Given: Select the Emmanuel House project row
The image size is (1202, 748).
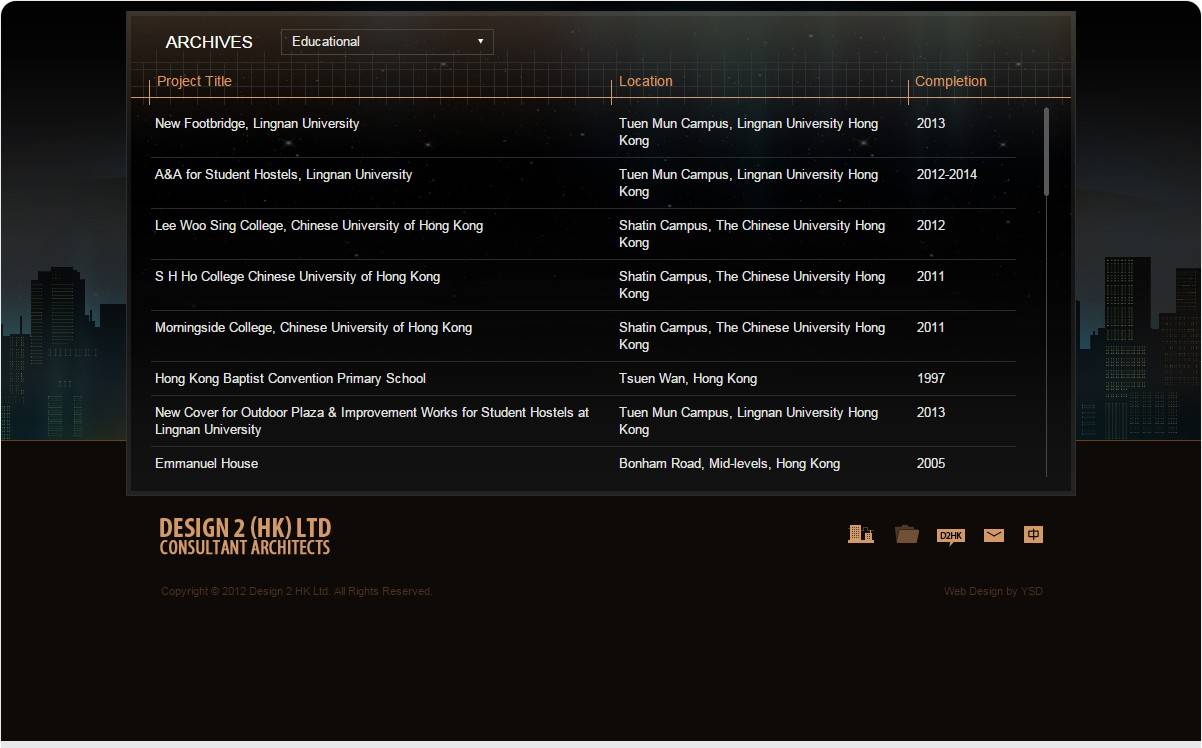Looking at the screenshot, I should click(206, 464).
